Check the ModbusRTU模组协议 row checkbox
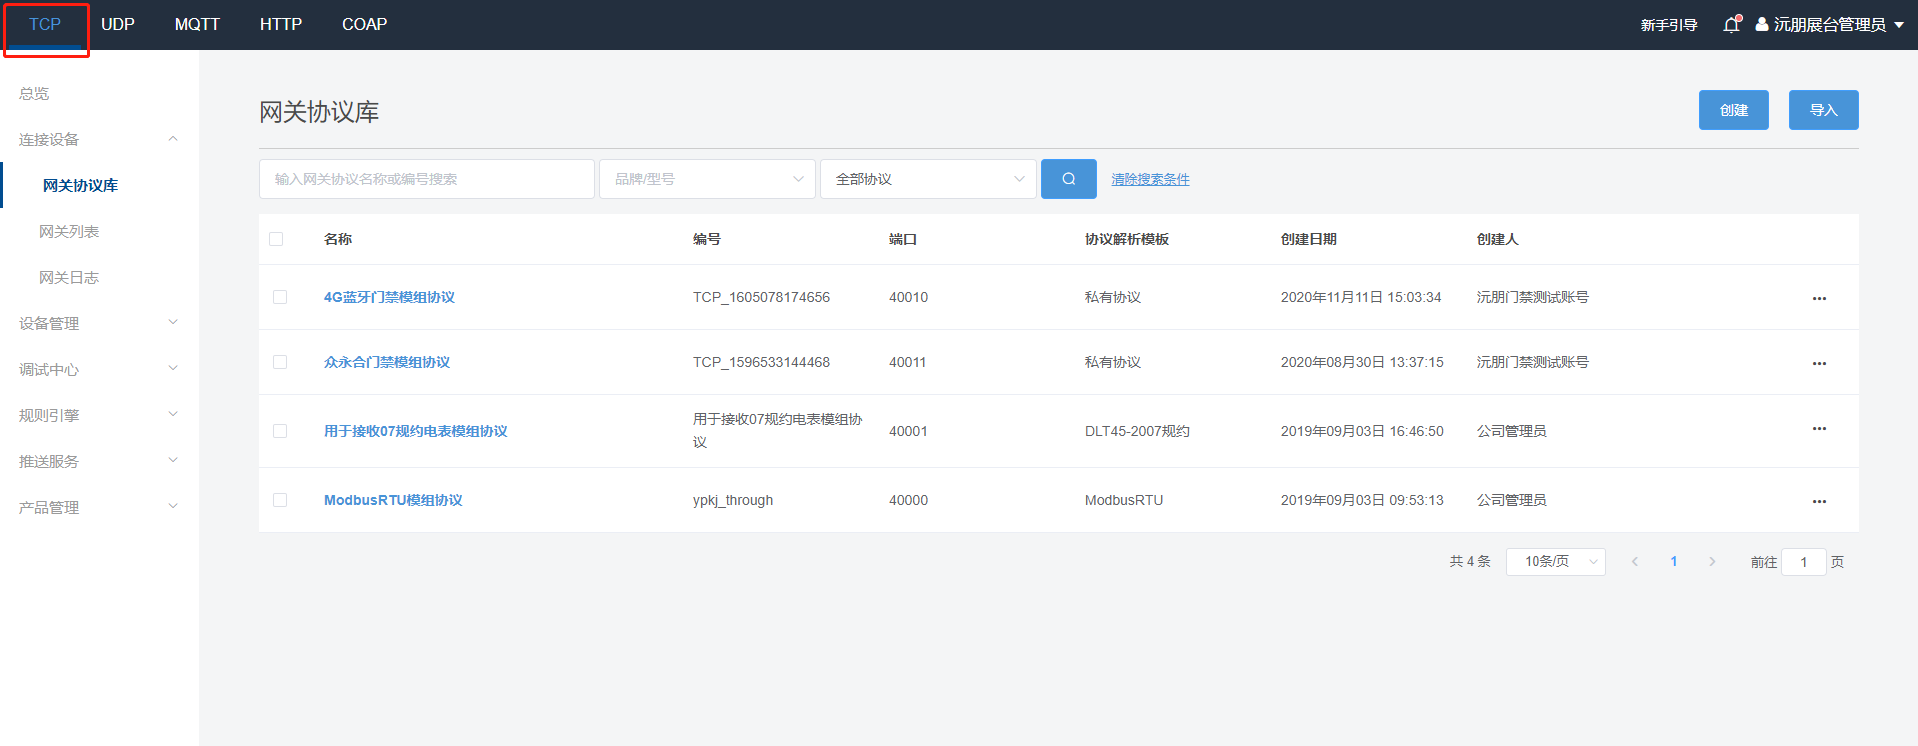1918x746 pixels. [280, 500]
